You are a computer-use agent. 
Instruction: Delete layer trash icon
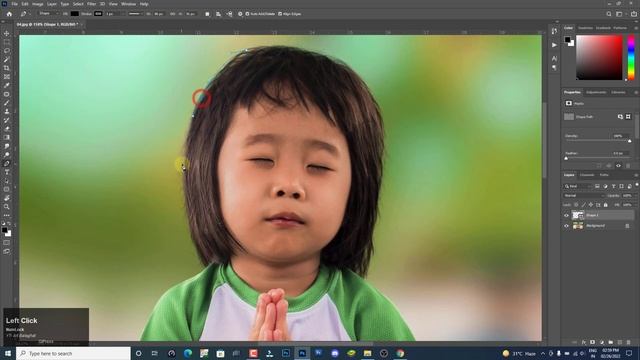pos(629,342)
